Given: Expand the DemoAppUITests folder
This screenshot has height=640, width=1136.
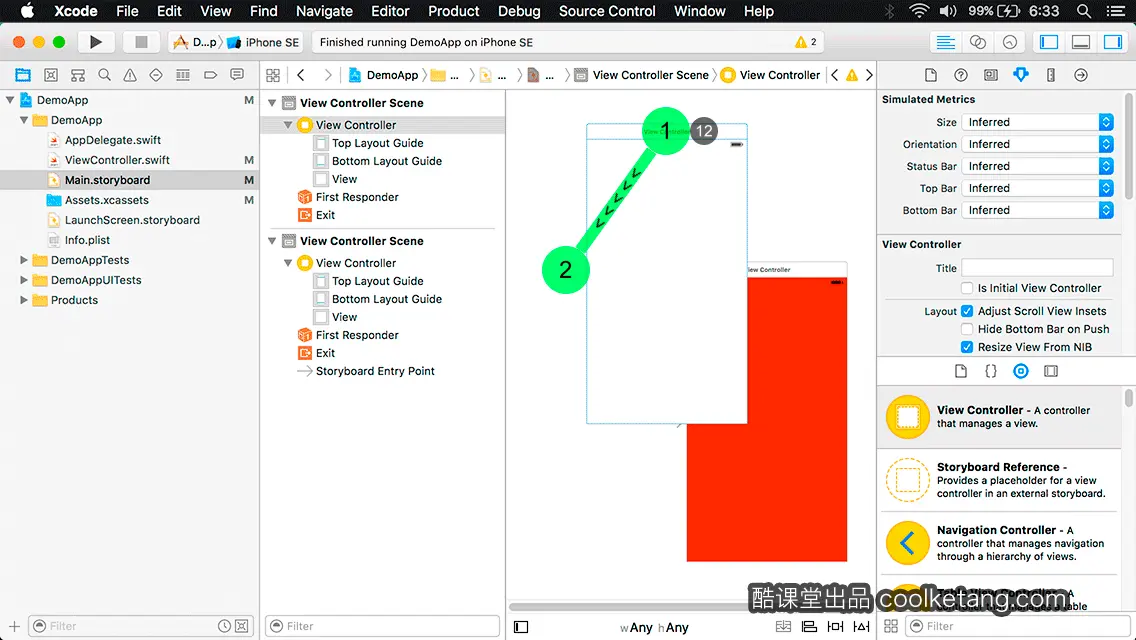Looking at the screenshot, I should coord(23,280).
